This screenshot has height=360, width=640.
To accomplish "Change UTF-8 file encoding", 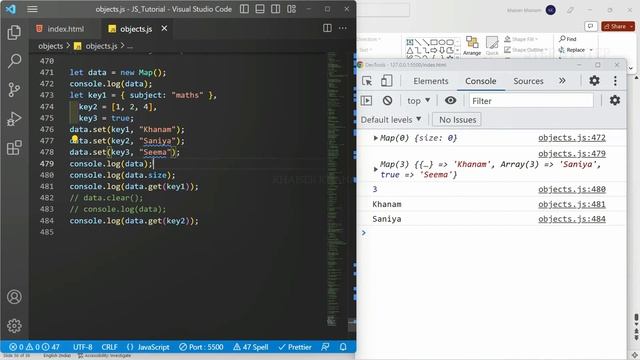I will pyautogui.click(x=82, y=347).
